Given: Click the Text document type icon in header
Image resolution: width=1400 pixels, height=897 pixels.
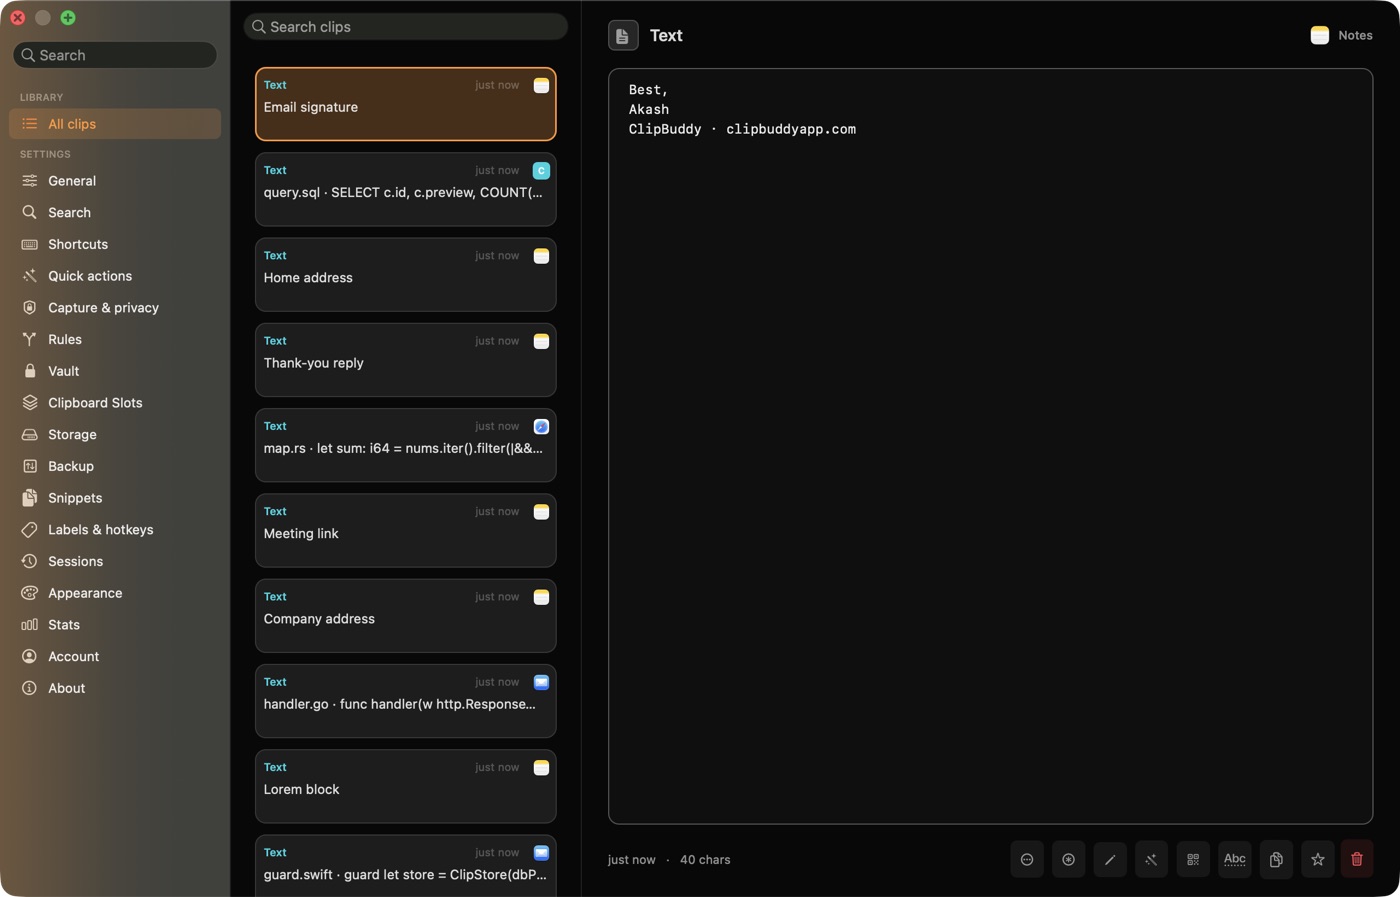Looking at the screenshot, I should [623, 36].
